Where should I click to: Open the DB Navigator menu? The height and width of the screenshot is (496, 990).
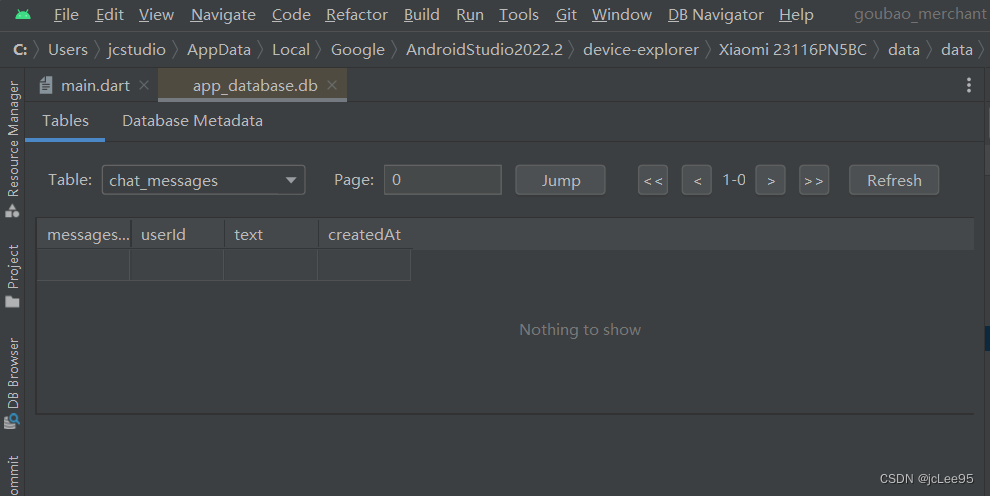(x=716, y=15)
